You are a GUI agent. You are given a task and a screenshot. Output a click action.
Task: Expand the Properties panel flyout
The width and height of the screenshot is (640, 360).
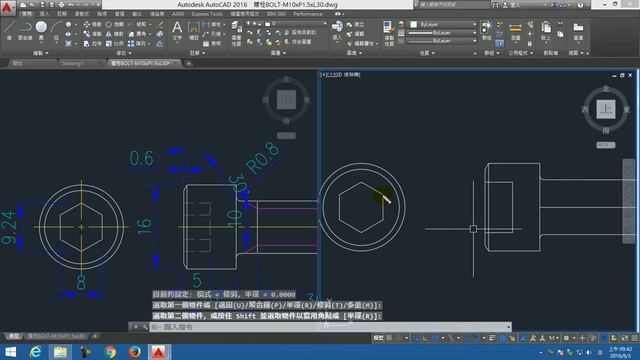(427, 53)
